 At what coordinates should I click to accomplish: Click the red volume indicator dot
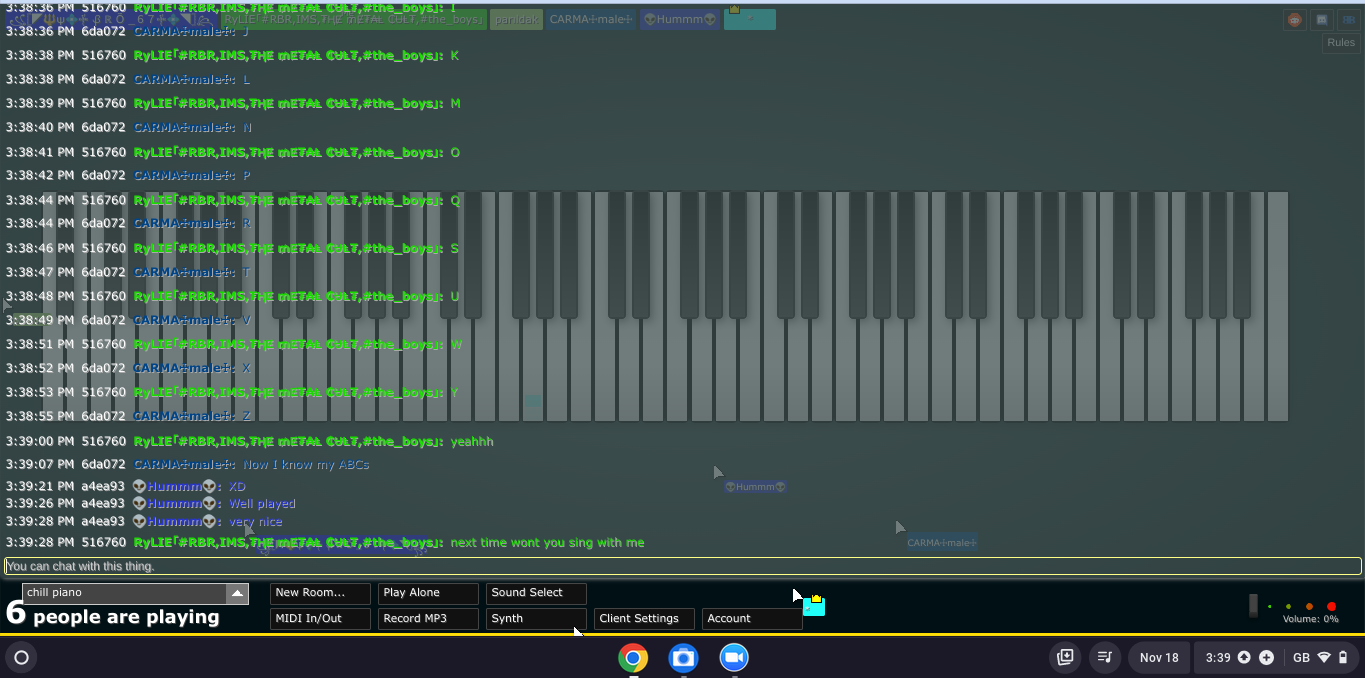point(1331,607)
